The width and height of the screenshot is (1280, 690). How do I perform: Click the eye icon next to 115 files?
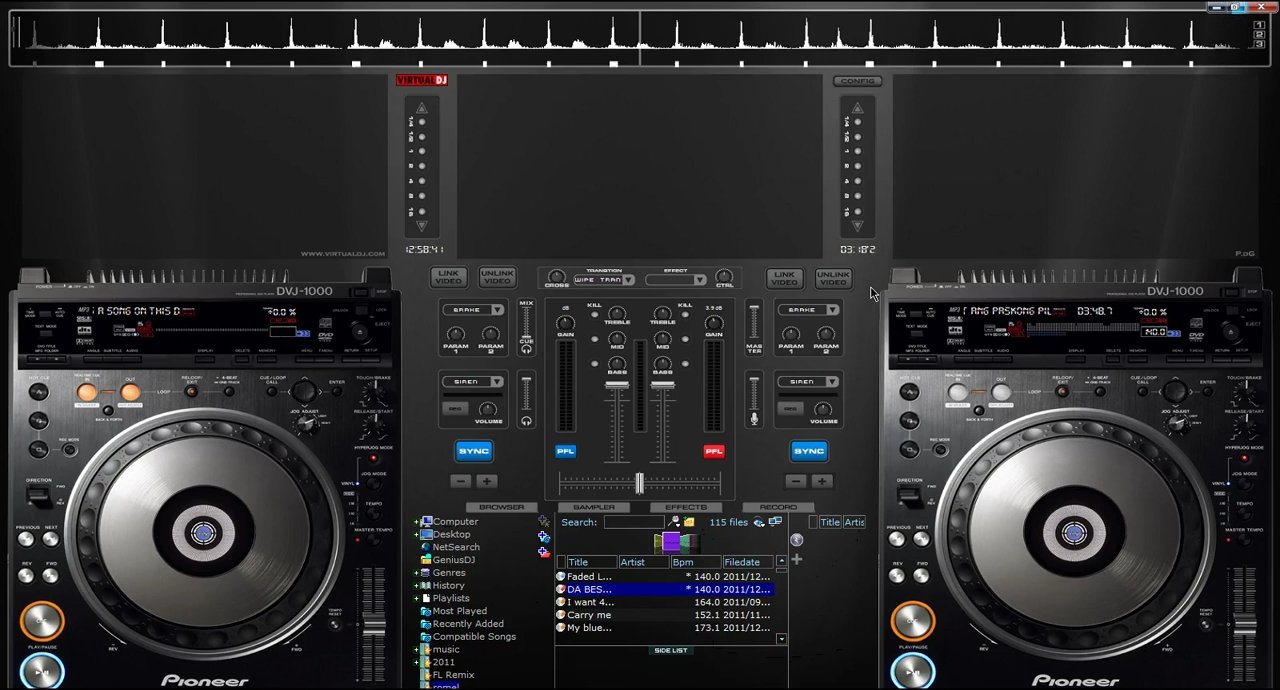coord(759,522)
